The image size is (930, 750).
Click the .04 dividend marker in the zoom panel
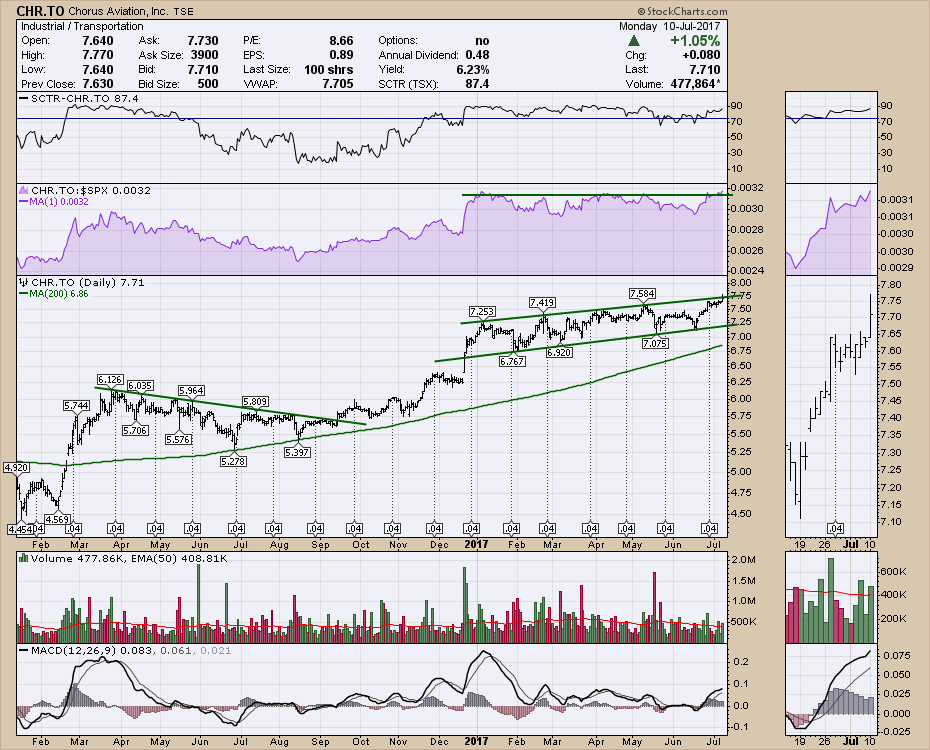click(x=835, y=528)
